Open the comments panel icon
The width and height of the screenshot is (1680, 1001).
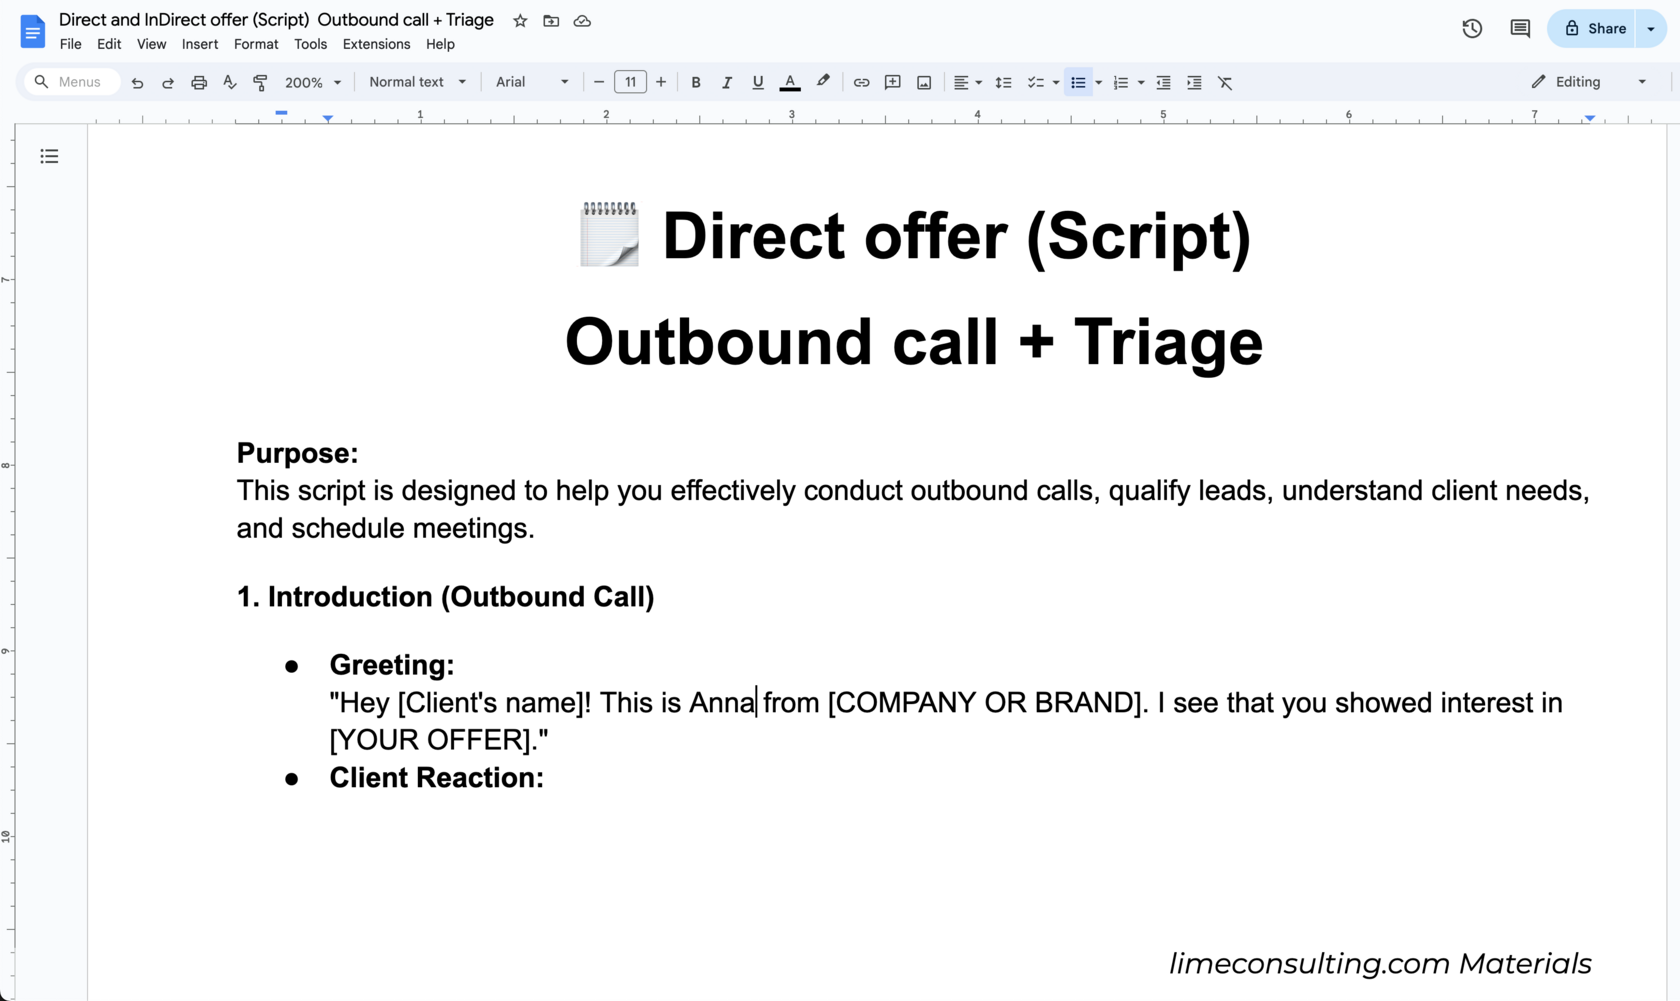pyautogui.click(x=1520, y=29)
